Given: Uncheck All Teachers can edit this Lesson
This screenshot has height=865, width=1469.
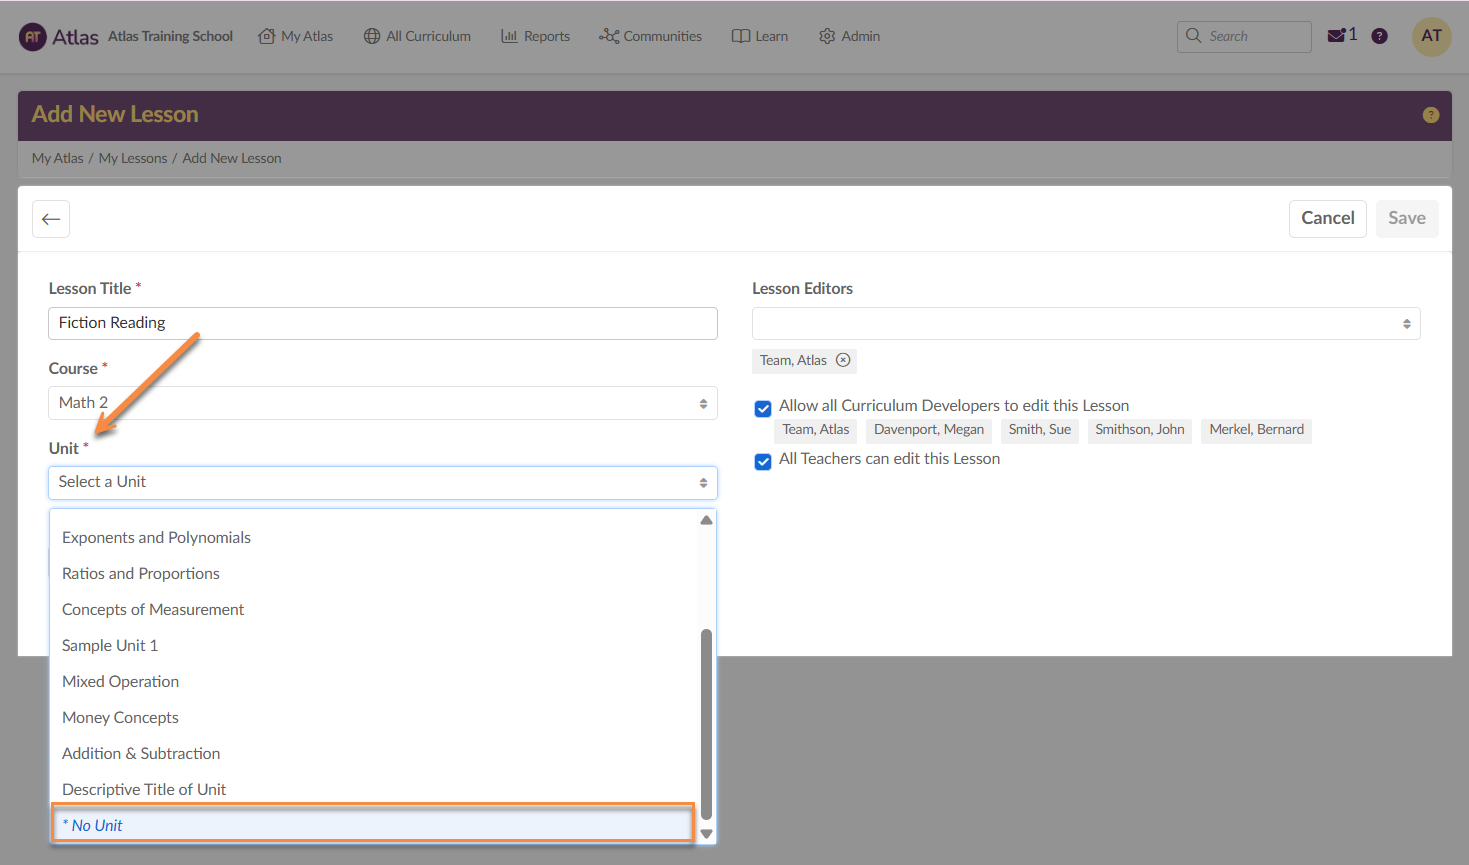Looking at the screenshot, I should (763, 461).
